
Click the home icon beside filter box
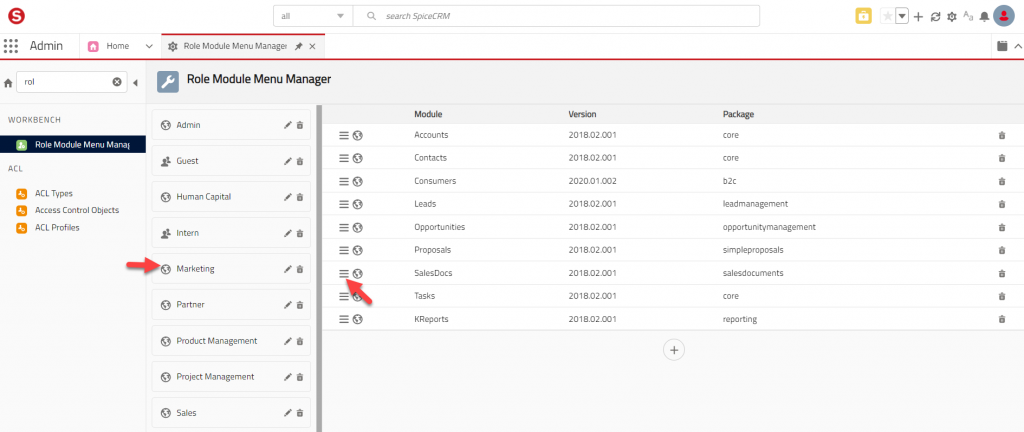tap(8, 83)
